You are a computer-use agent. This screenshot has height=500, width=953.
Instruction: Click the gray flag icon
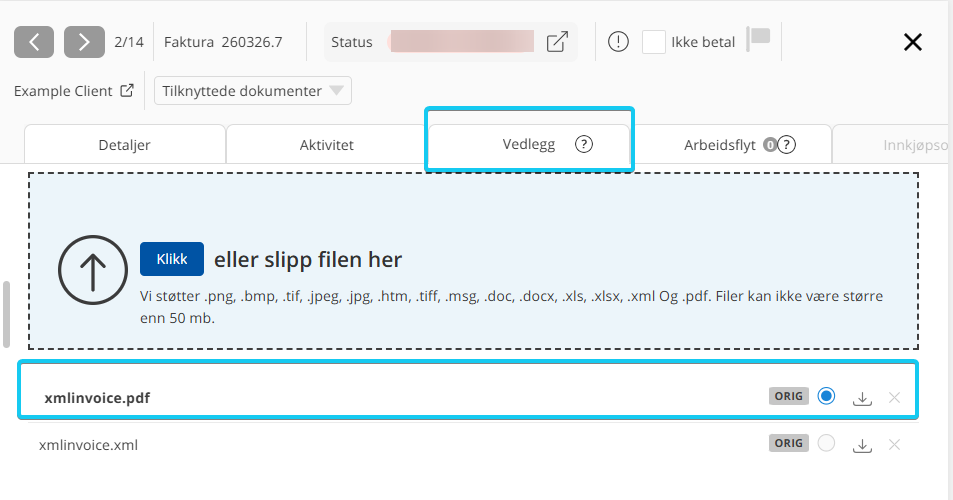click(x=759, y=38)
